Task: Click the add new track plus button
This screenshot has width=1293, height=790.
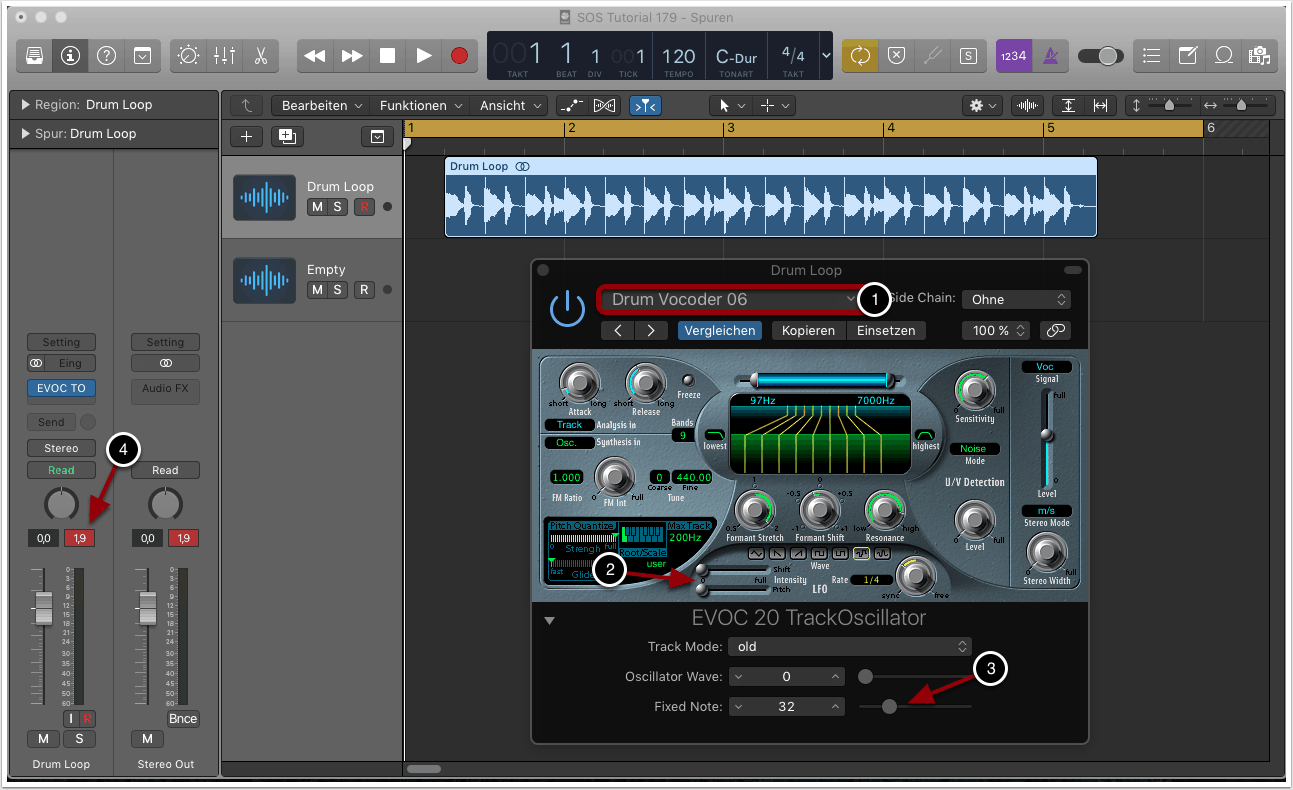Action: pos(247,136)
